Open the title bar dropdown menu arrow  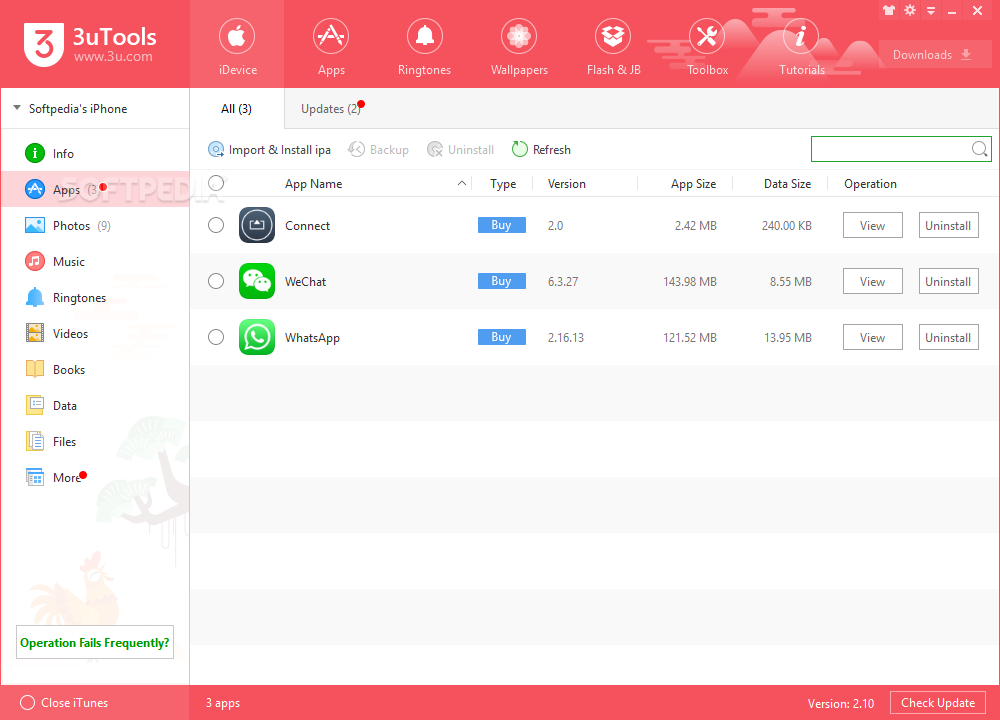click(930, 11)
